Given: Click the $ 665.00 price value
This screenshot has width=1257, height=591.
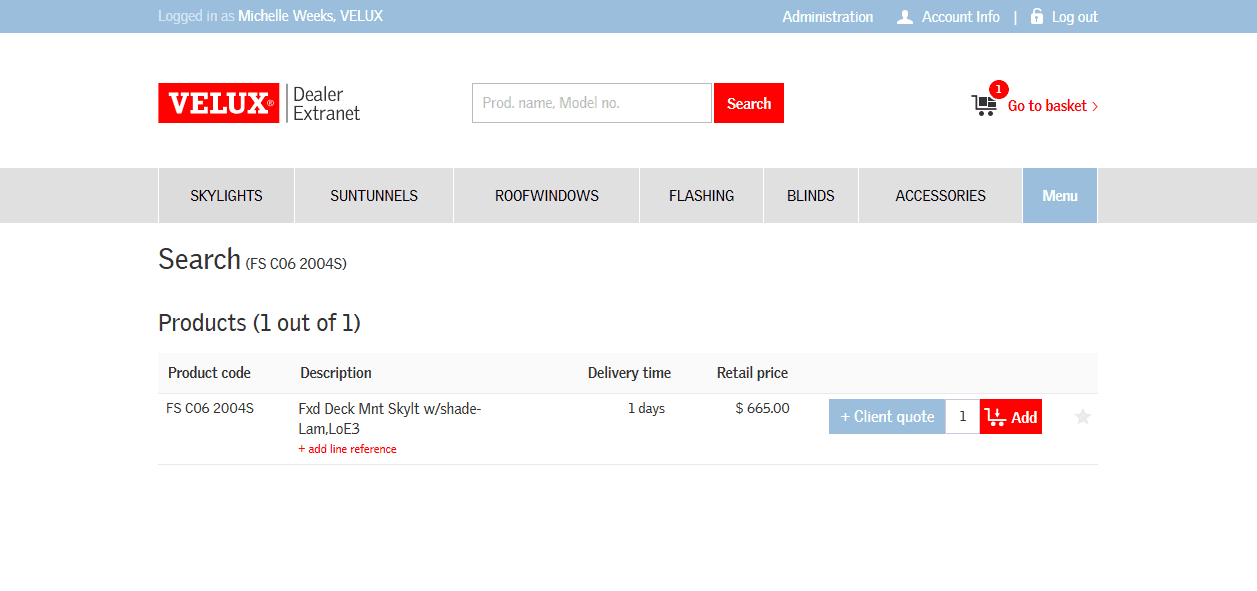Looking at the screenshot, I should (x=762, y=408).
